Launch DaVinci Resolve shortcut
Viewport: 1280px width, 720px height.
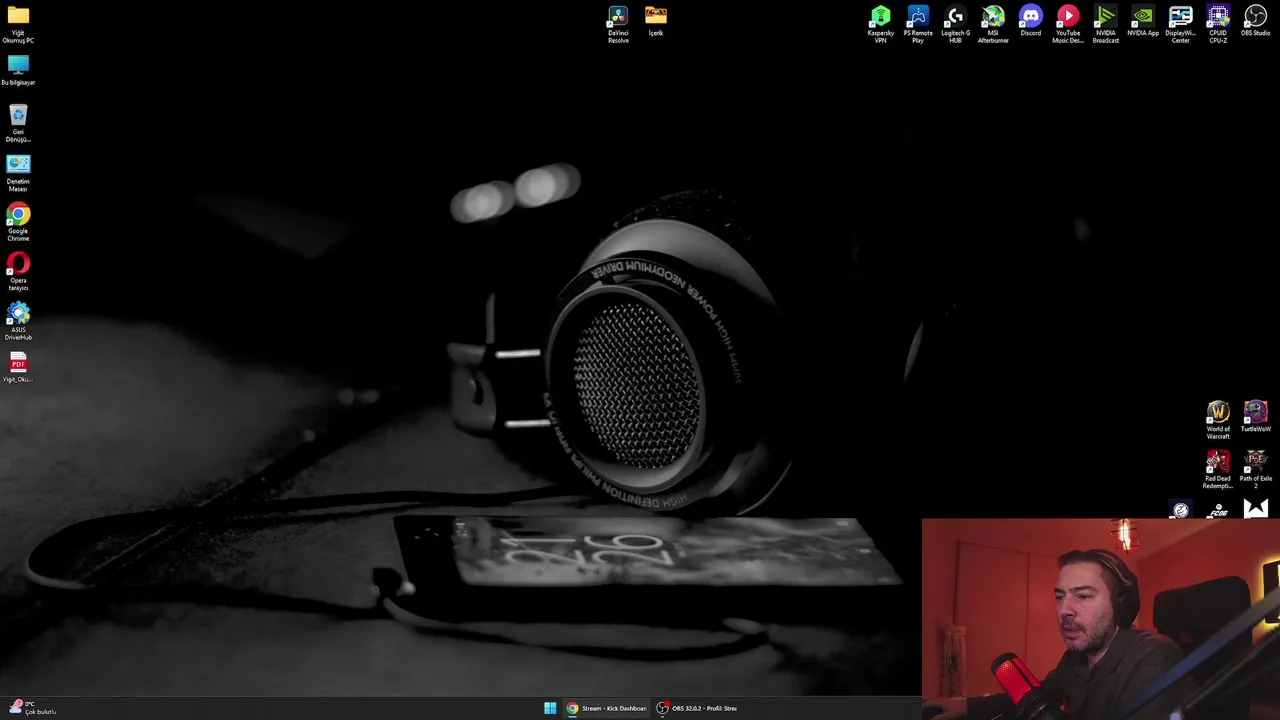coord(618,24)
